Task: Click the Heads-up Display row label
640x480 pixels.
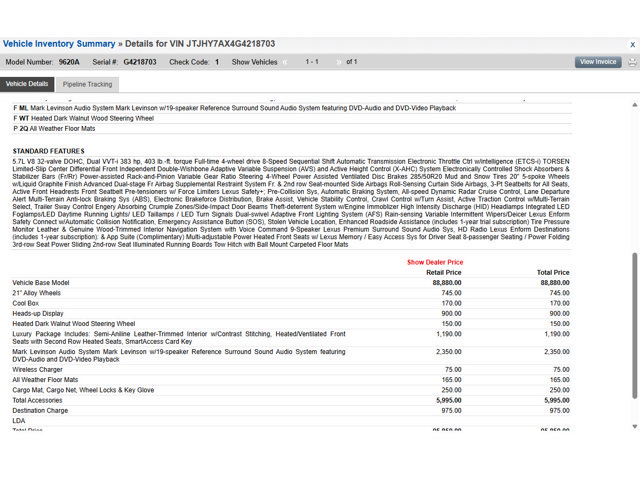Action: (38, 313)
